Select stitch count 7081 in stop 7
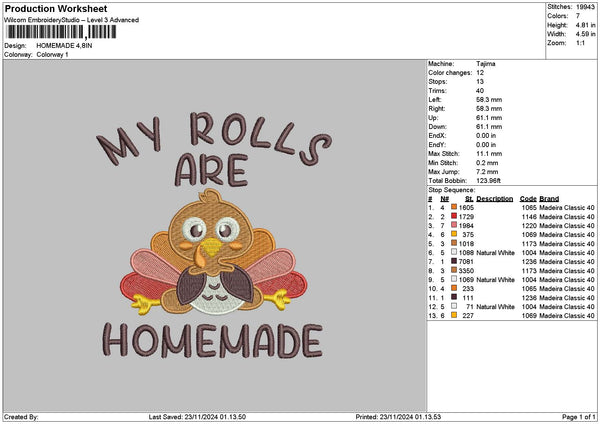 pyautogui.click(x=466, y=262)
